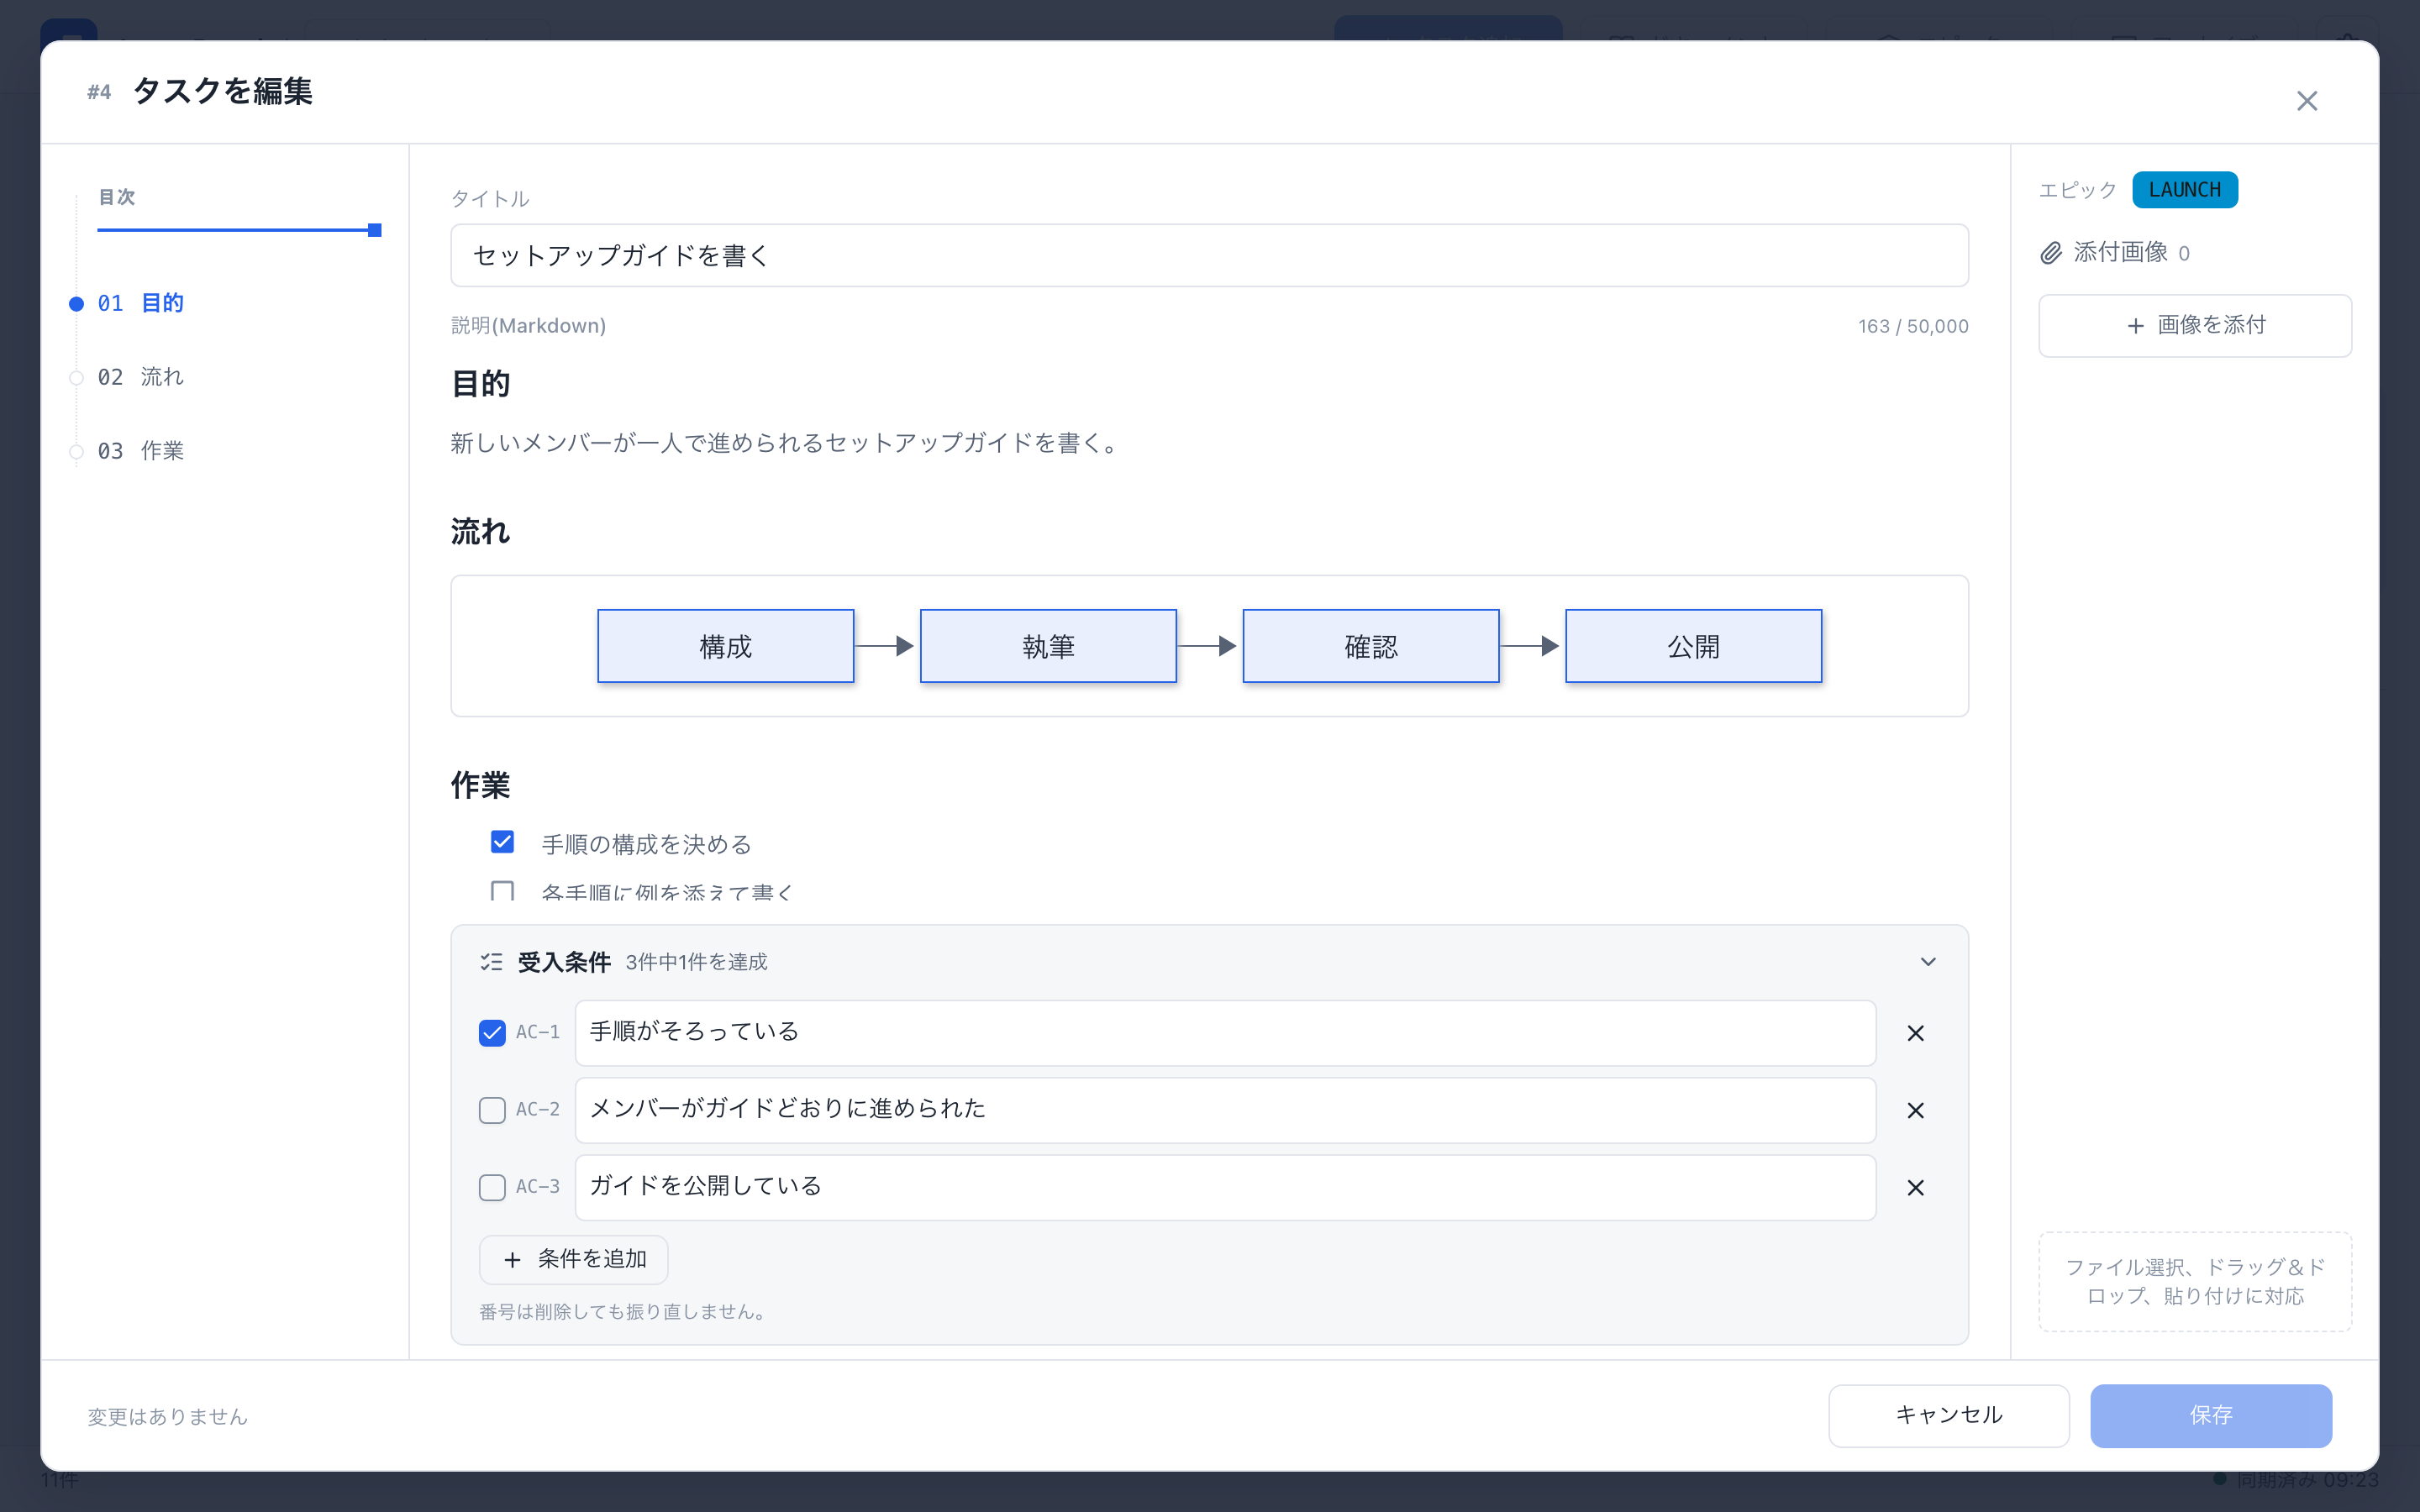Click the キャンセル button
Viewport: 2420px width, 1512px height.
(1948, 1415)
